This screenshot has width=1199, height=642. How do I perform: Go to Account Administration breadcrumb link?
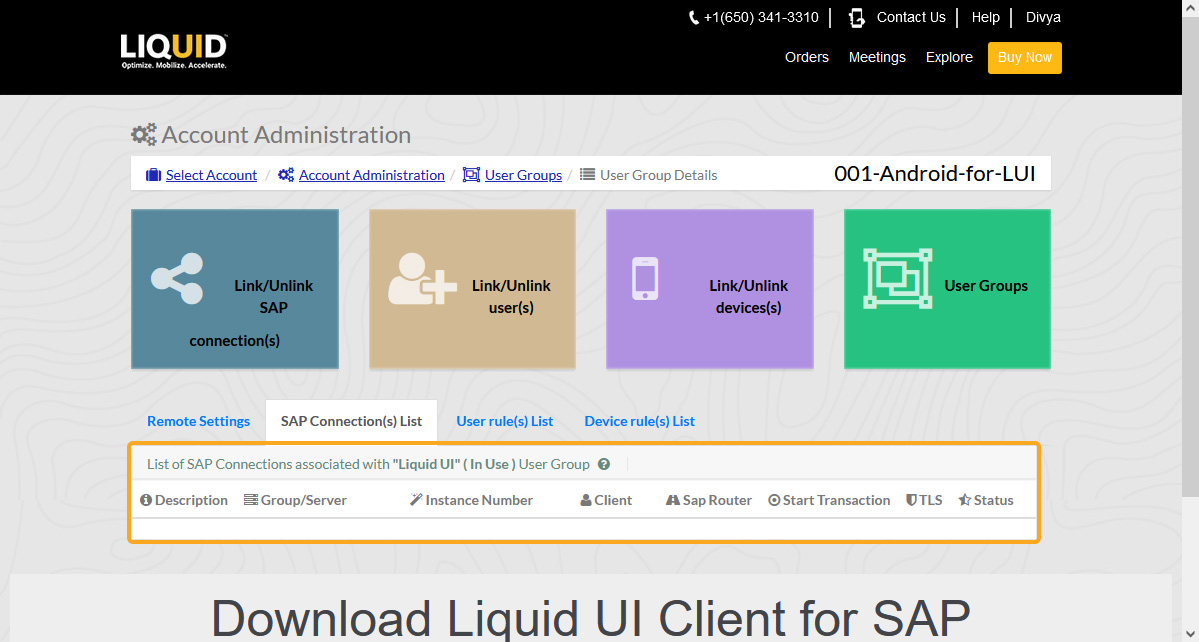coord(372,175)
